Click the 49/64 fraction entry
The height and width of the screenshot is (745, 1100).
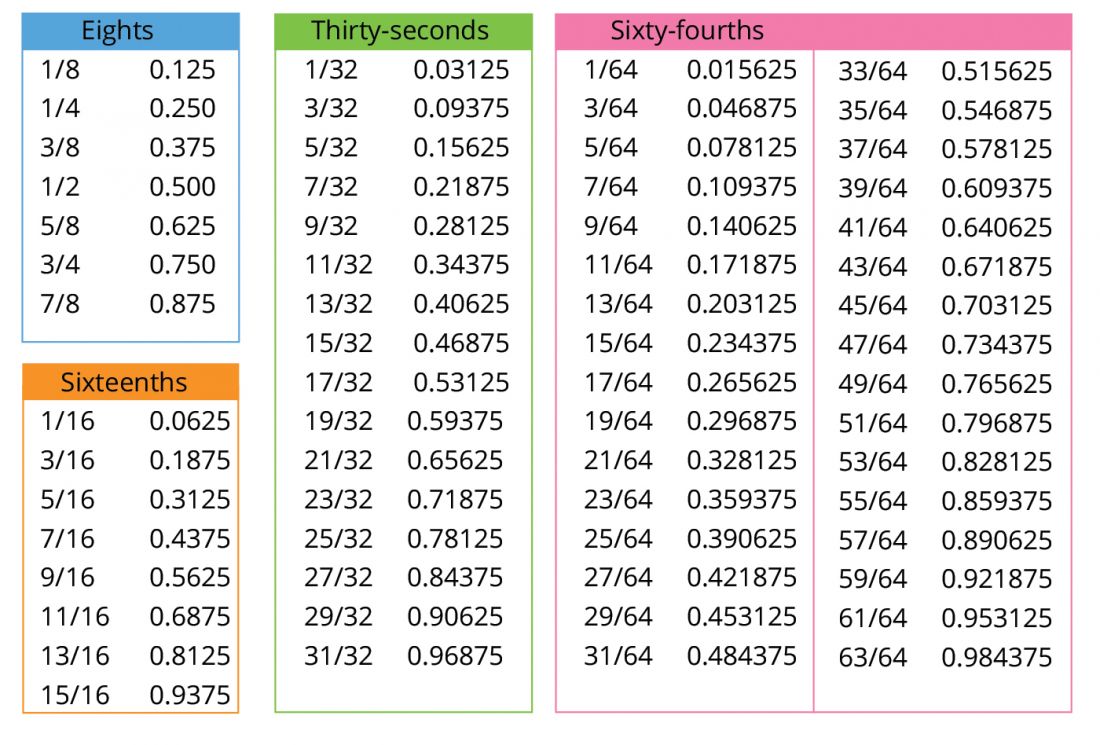click(x=872, y=384)
